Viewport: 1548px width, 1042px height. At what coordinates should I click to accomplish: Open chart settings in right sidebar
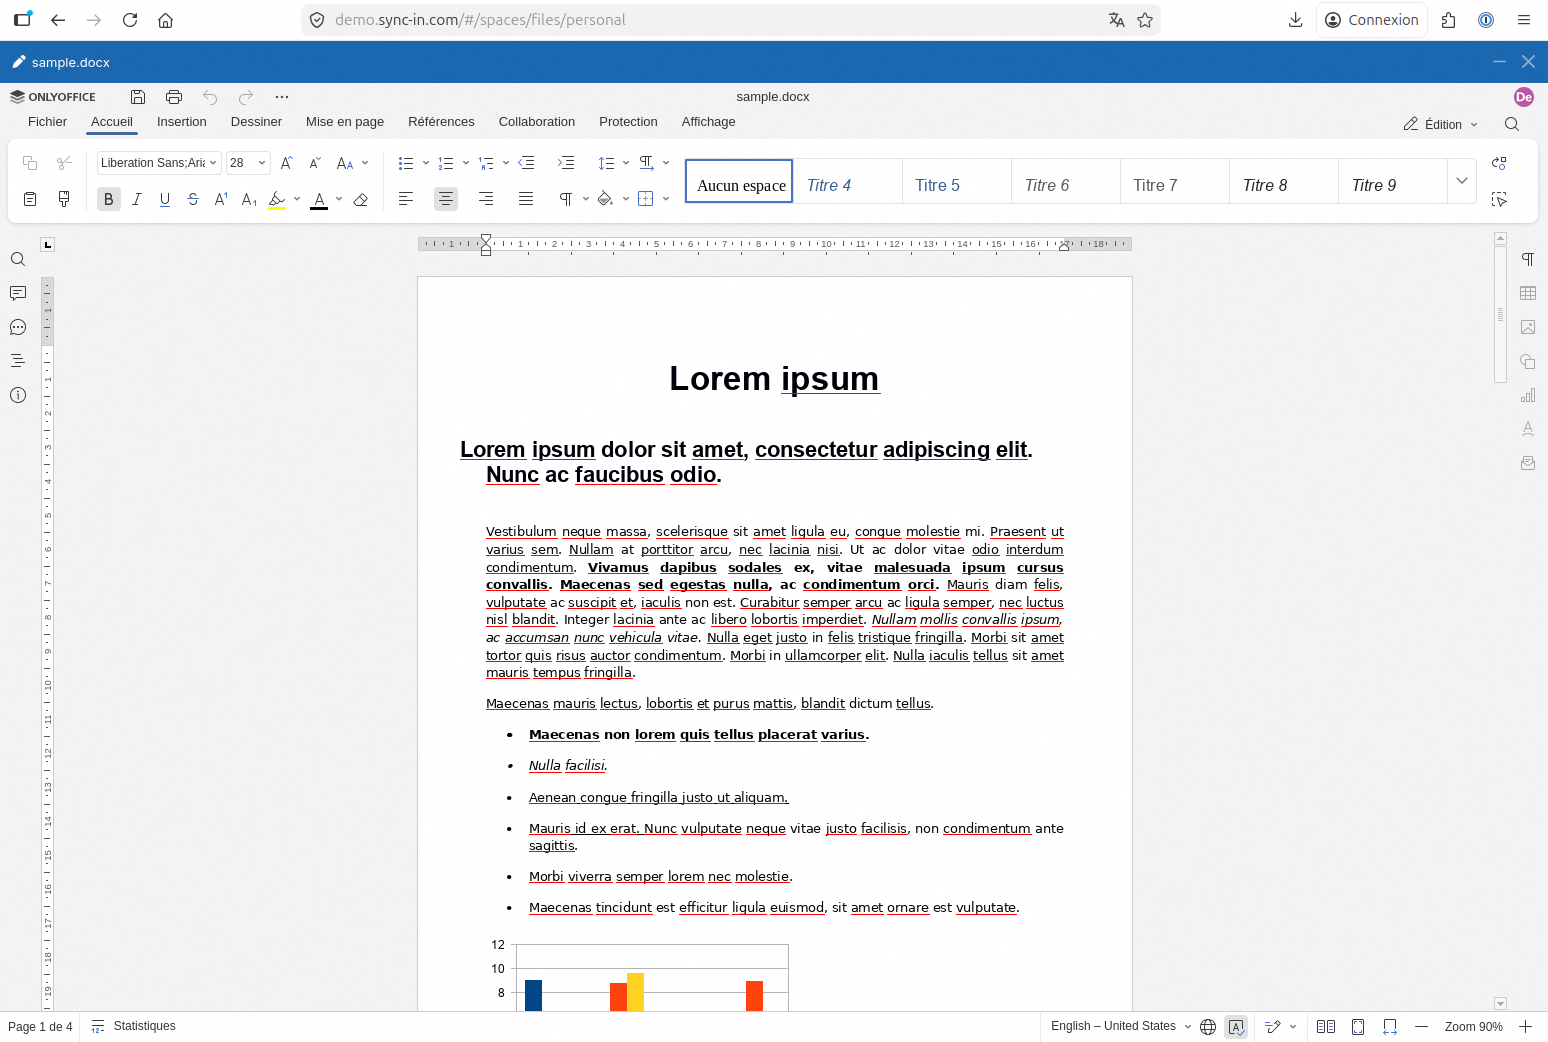(x=1528, y=395)
